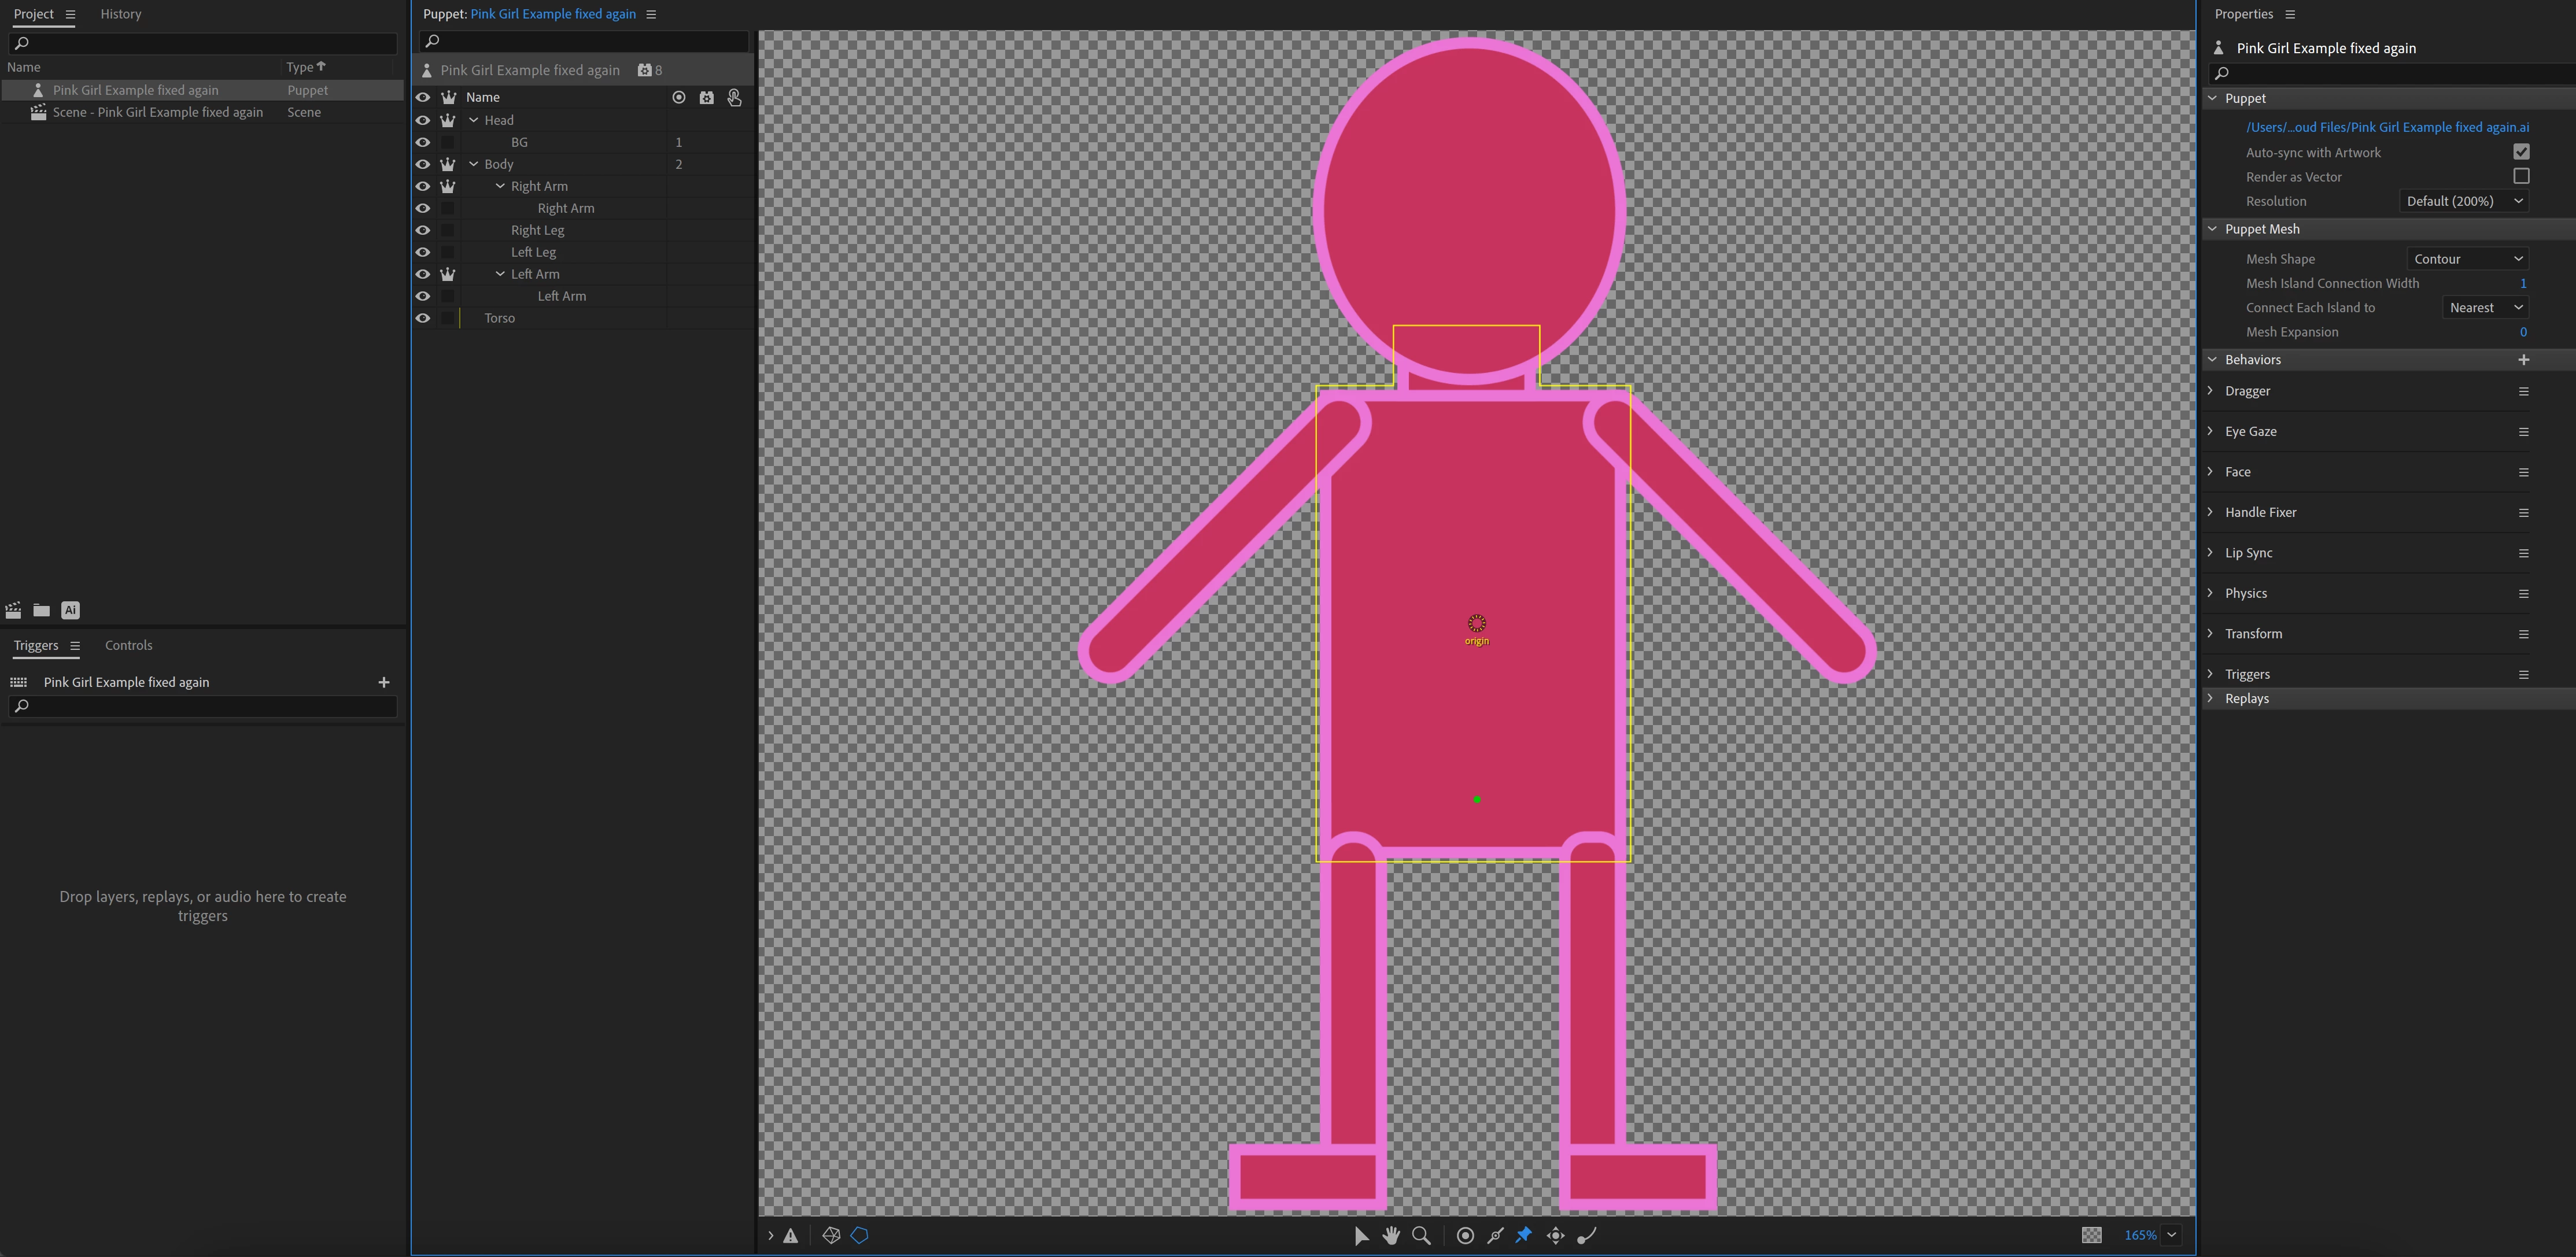Open the puppet artwork file path link
Image resolution: width=2576 pixels, height=1257 pixels.
pyautogui.click(x=2387, y=127)
